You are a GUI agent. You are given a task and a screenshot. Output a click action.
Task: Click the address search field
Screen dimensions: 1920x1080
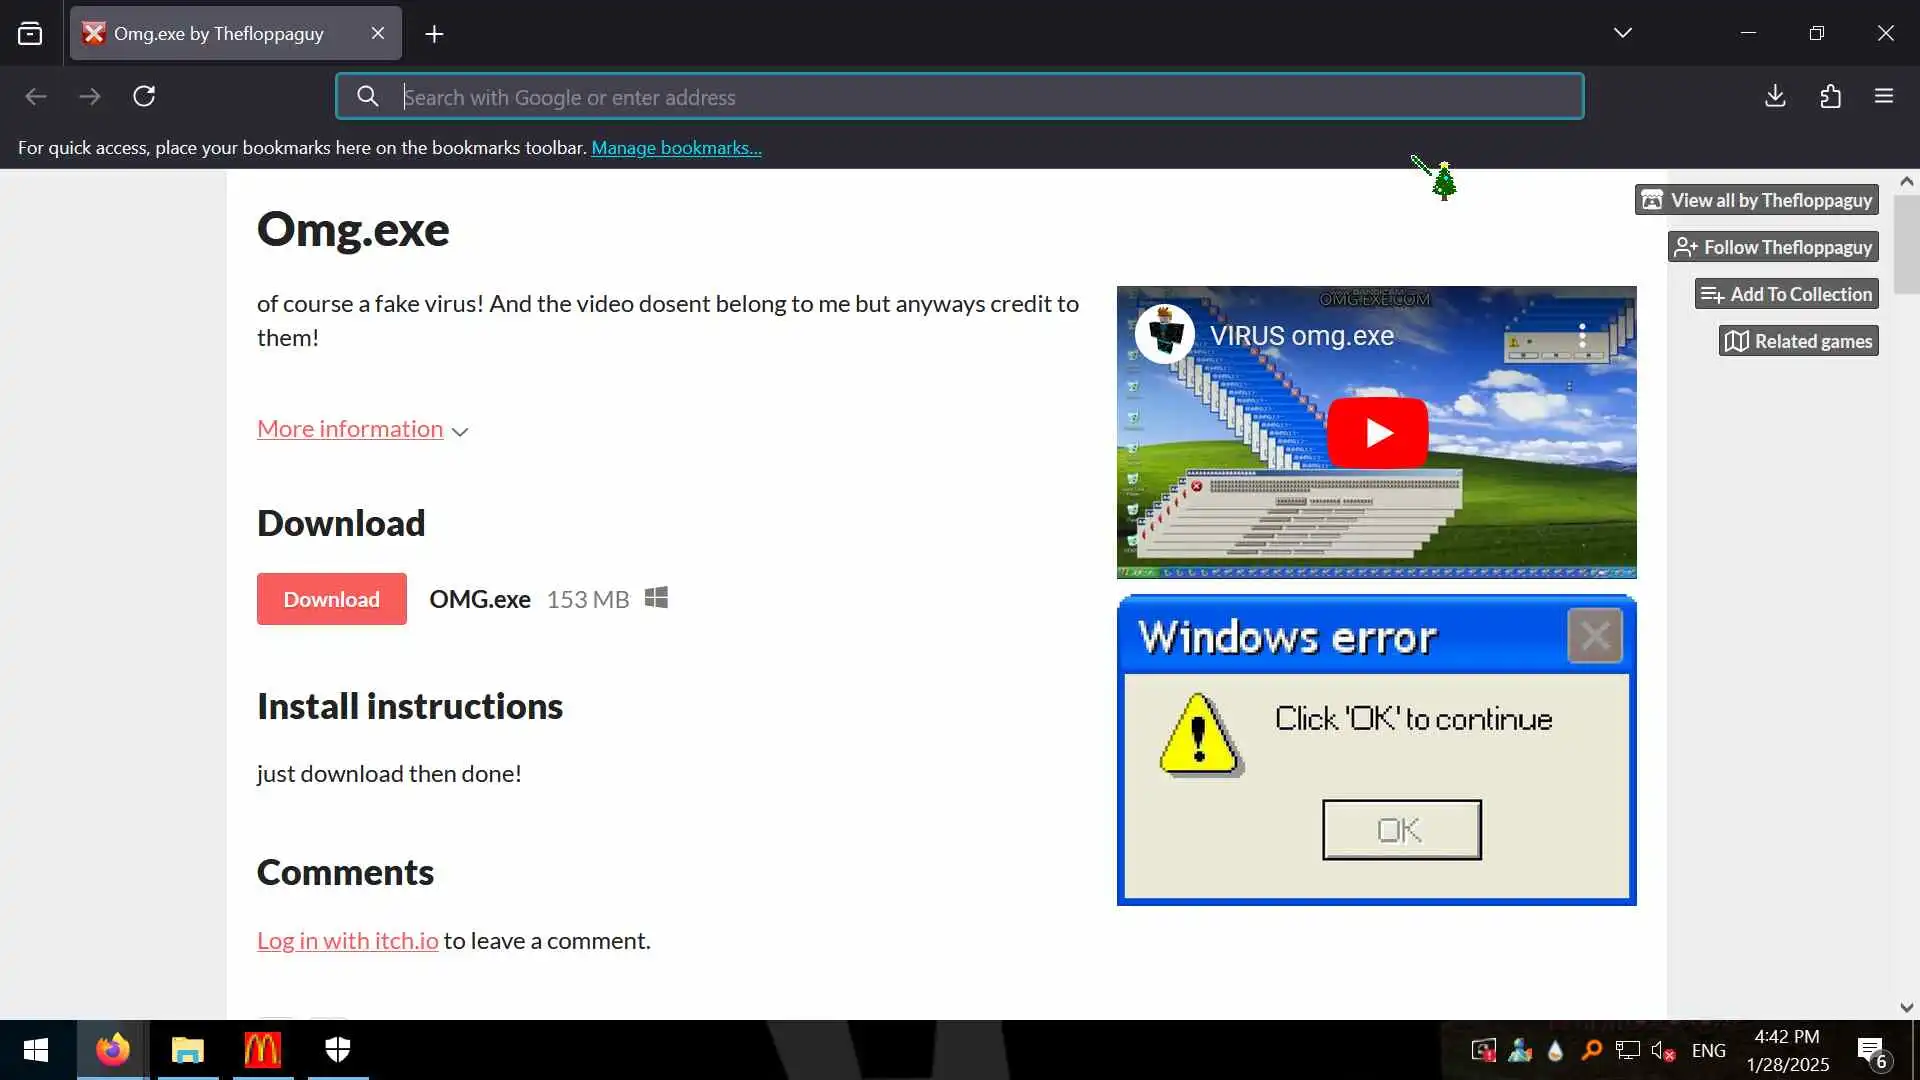pyautogui.click(x=960, y=97)
